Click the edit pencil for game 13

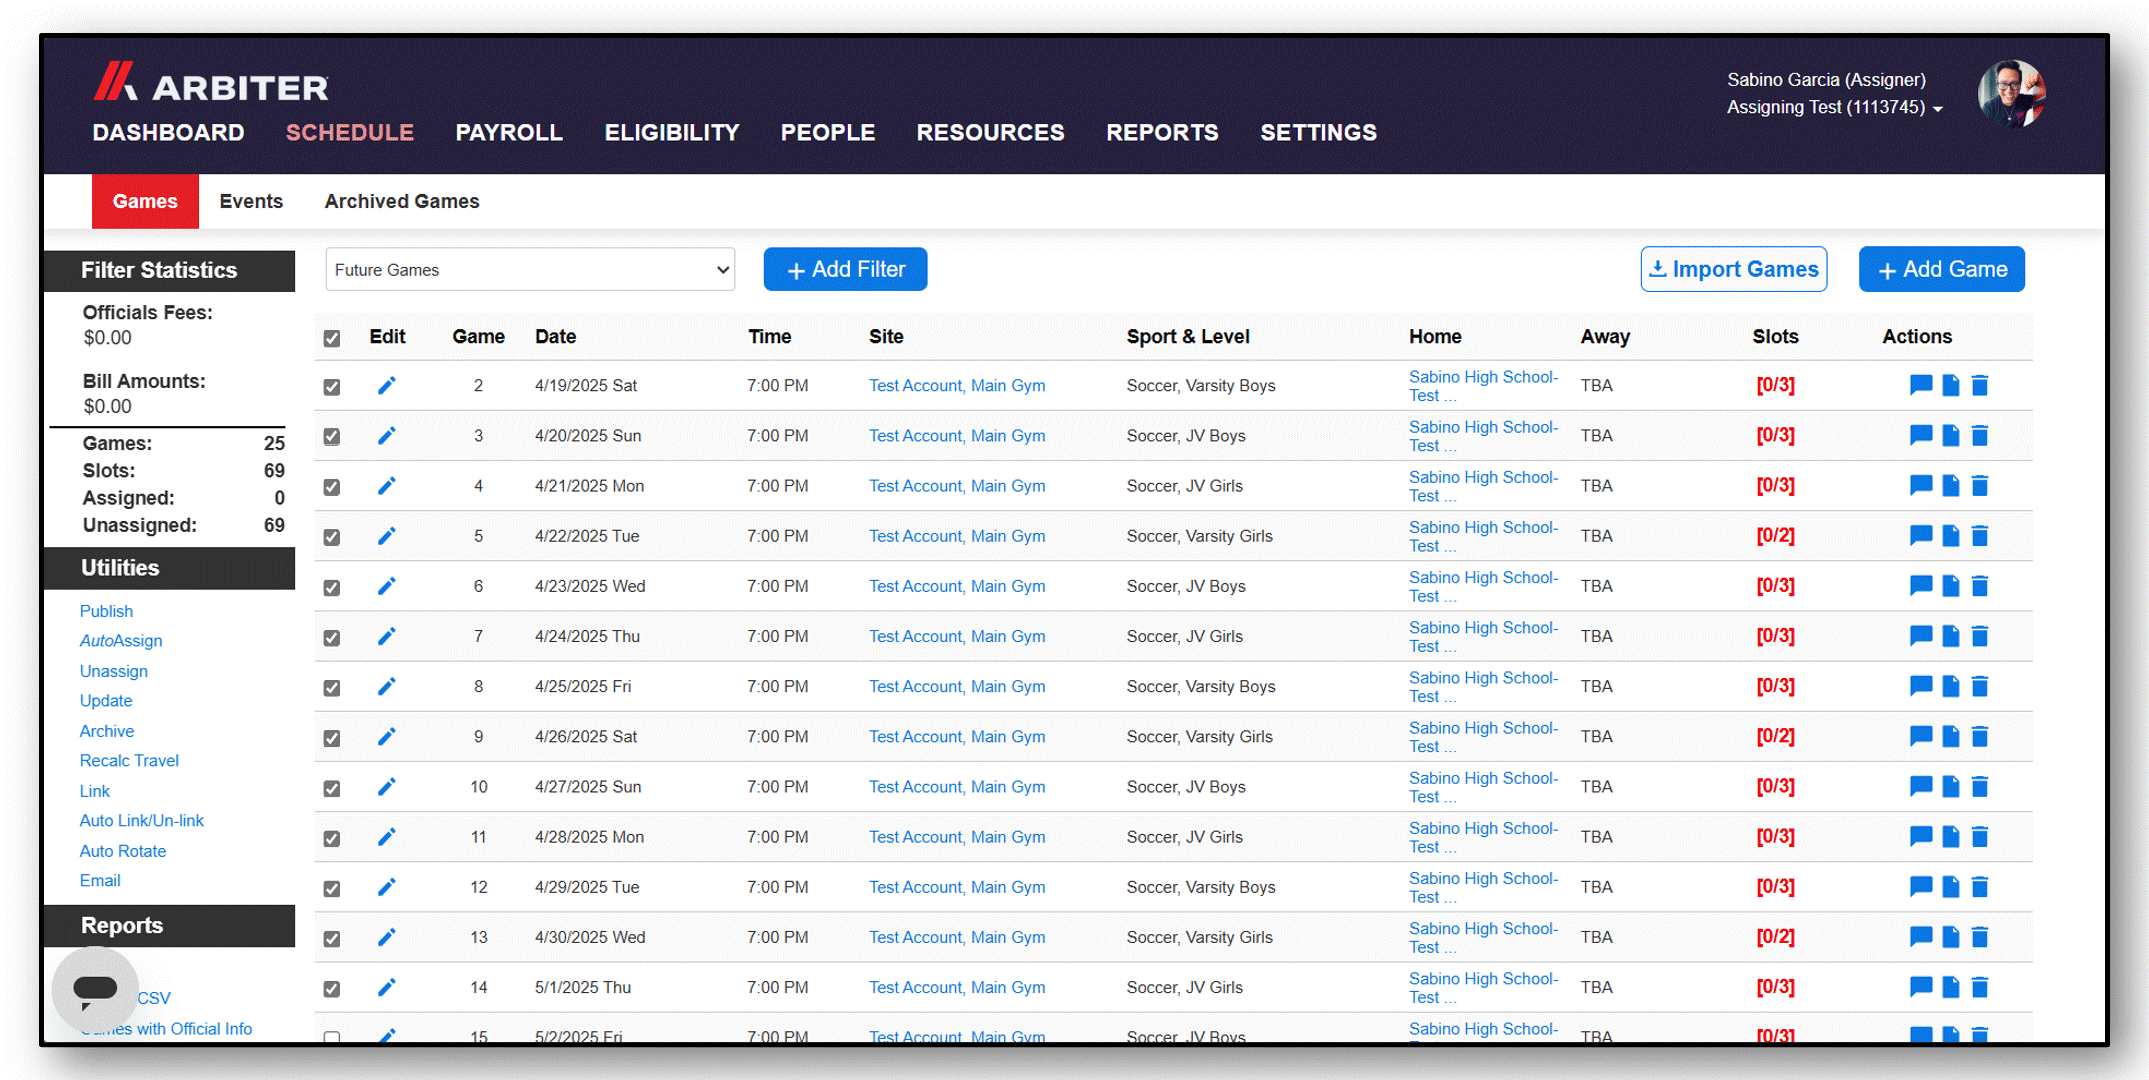click(387, 937)
